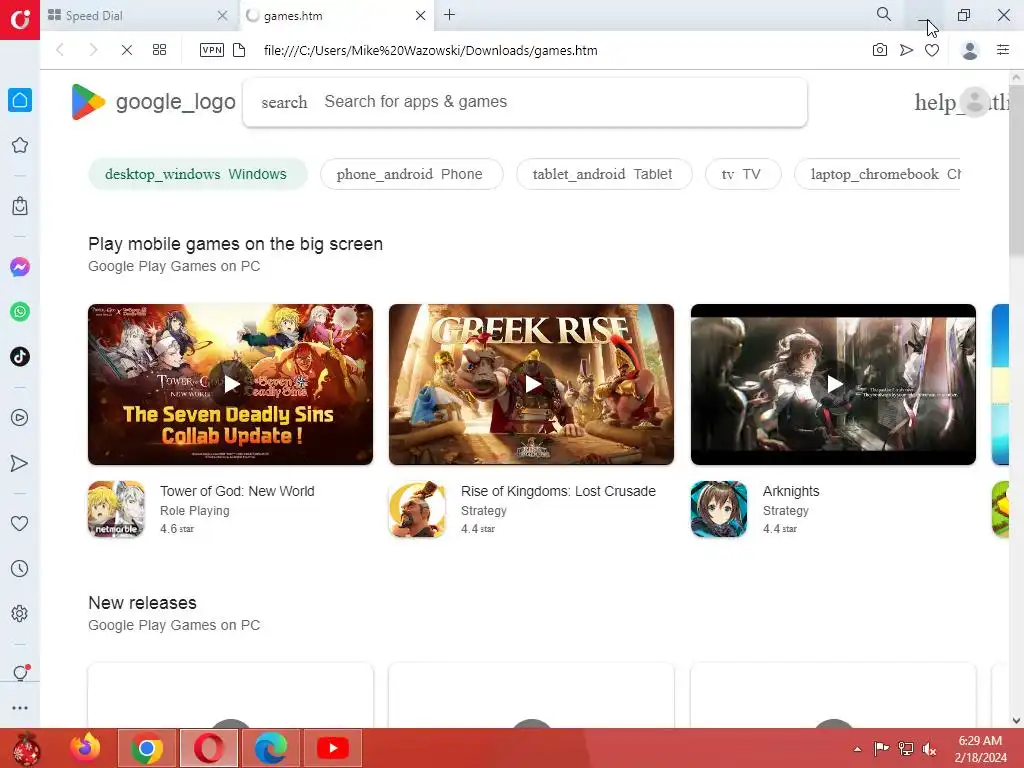Image resolution: width=1024 pixels, height=768 pixels.
Task: Click the New releases heading
Action: [142, 603]
